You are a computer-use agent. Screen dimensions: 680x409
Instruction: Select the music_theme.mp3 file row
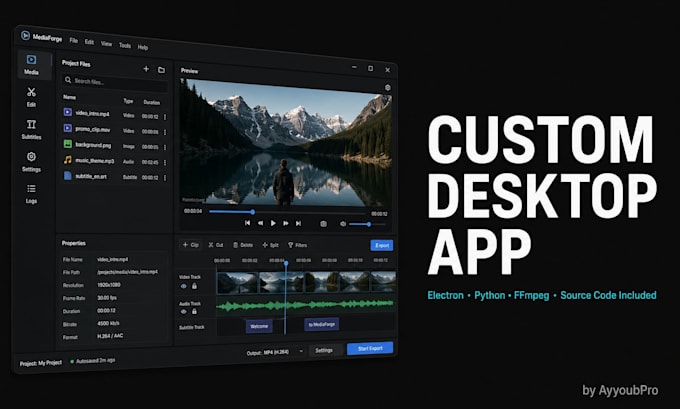point(115,161)
